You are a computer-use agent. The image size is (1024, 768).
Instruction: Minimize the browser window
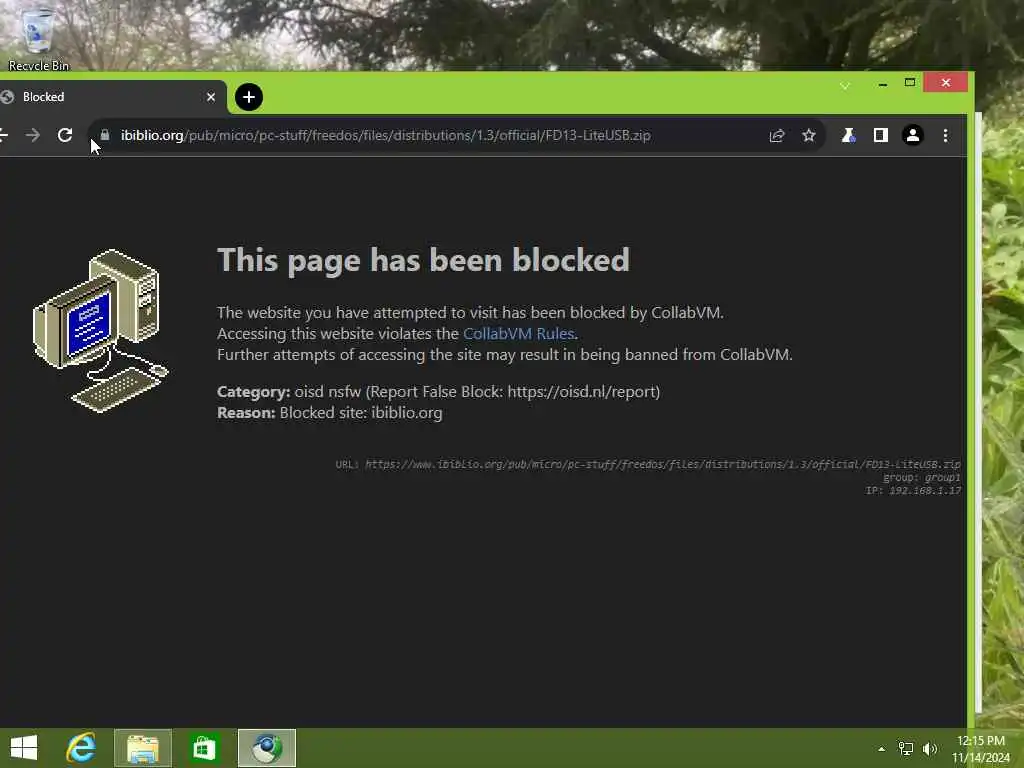(883, 84)
